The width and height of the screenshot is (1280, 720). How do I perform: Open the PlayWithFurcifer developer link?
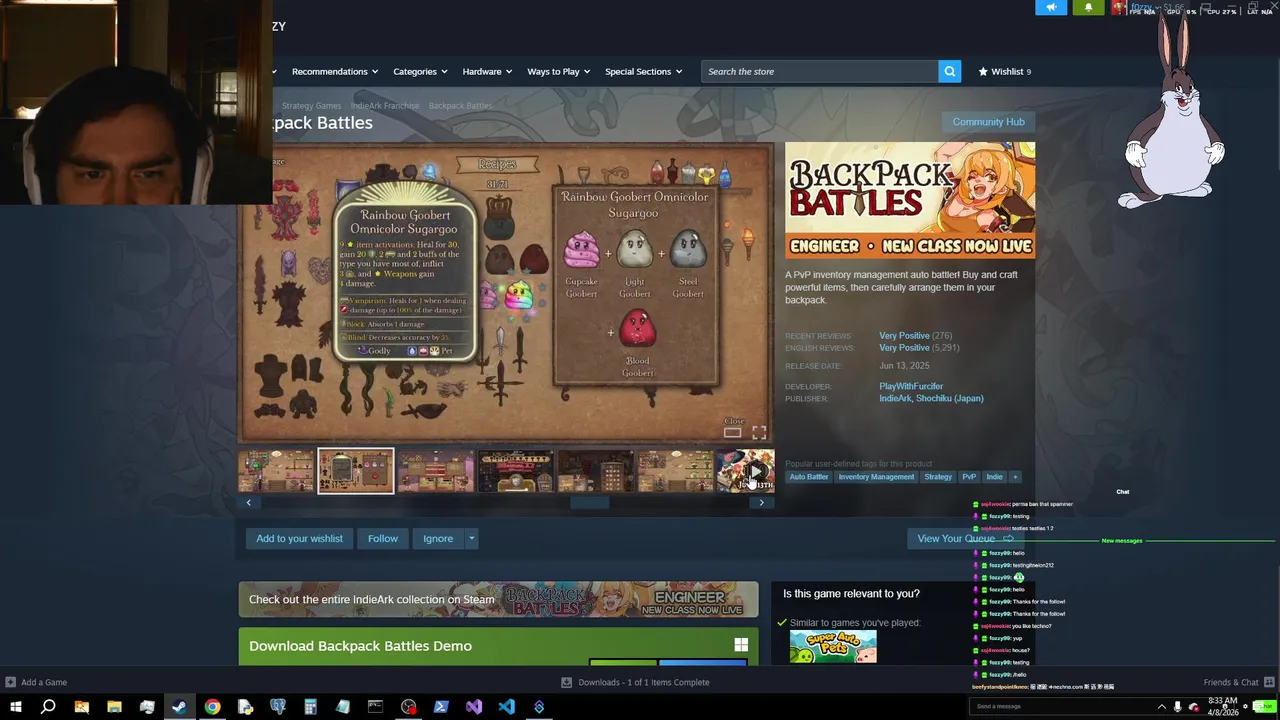pyautogui.click(x=911, y=386)
